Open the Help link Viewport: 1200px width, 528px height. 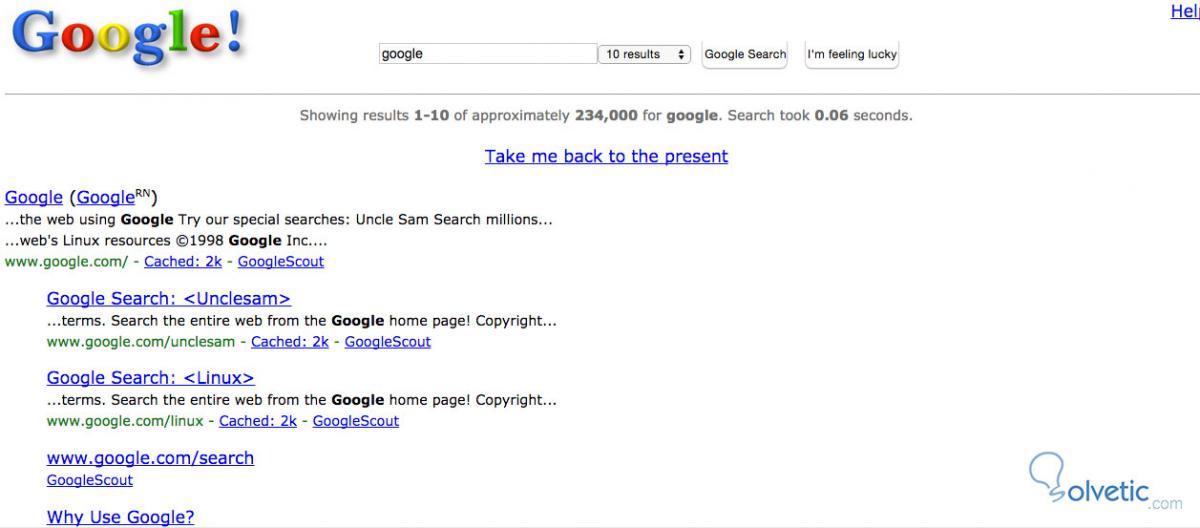pyautogui.click(x=1185, y=11)
